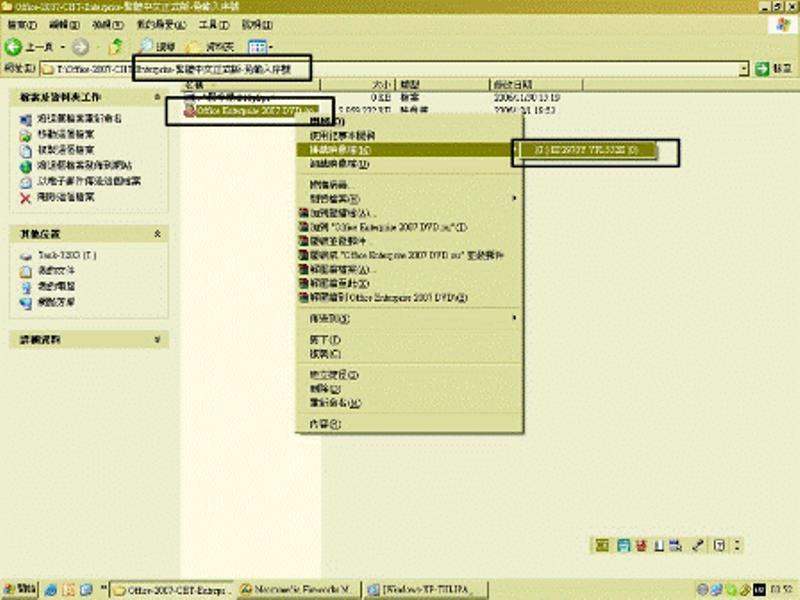Open the Help menu in Explorer
Image resolution: width=800 pixels, height=600 pixels.
(257, 24)
